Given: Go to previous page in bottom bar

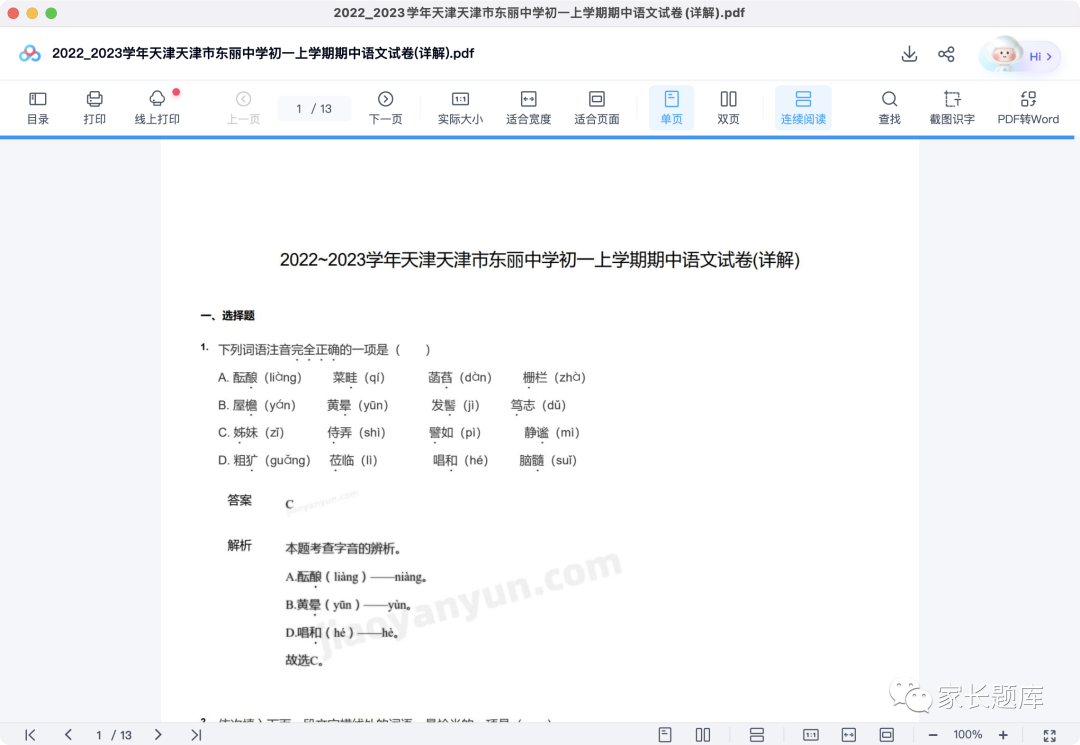Looking at the screenshot, I should point(68,735).
